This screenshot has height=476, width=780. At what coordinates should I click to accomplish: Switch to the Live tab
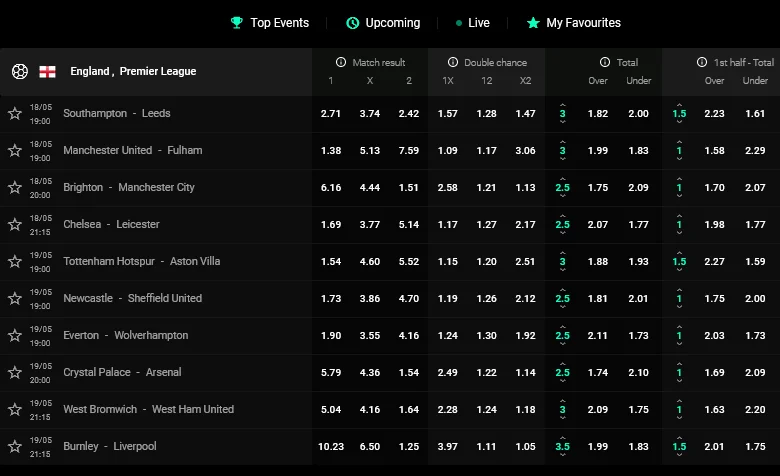(x=473, y=22)
